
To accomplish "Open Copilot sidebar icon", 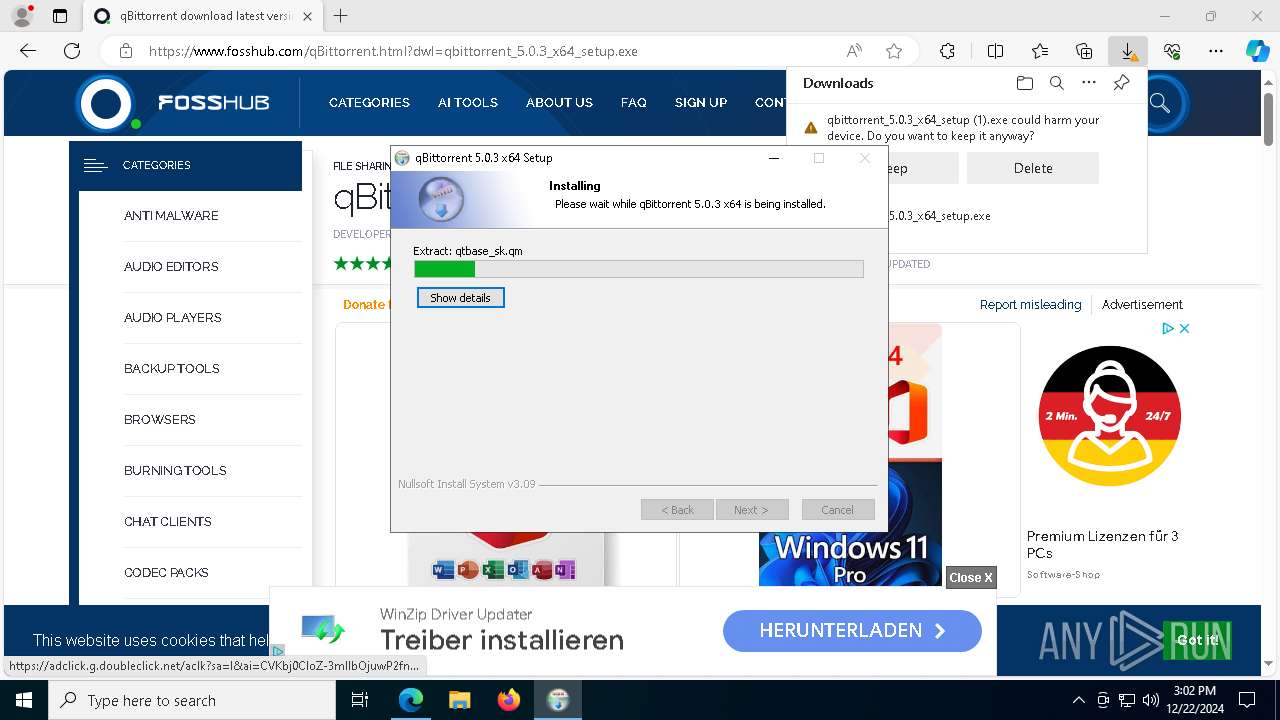I will [1257, 51].
